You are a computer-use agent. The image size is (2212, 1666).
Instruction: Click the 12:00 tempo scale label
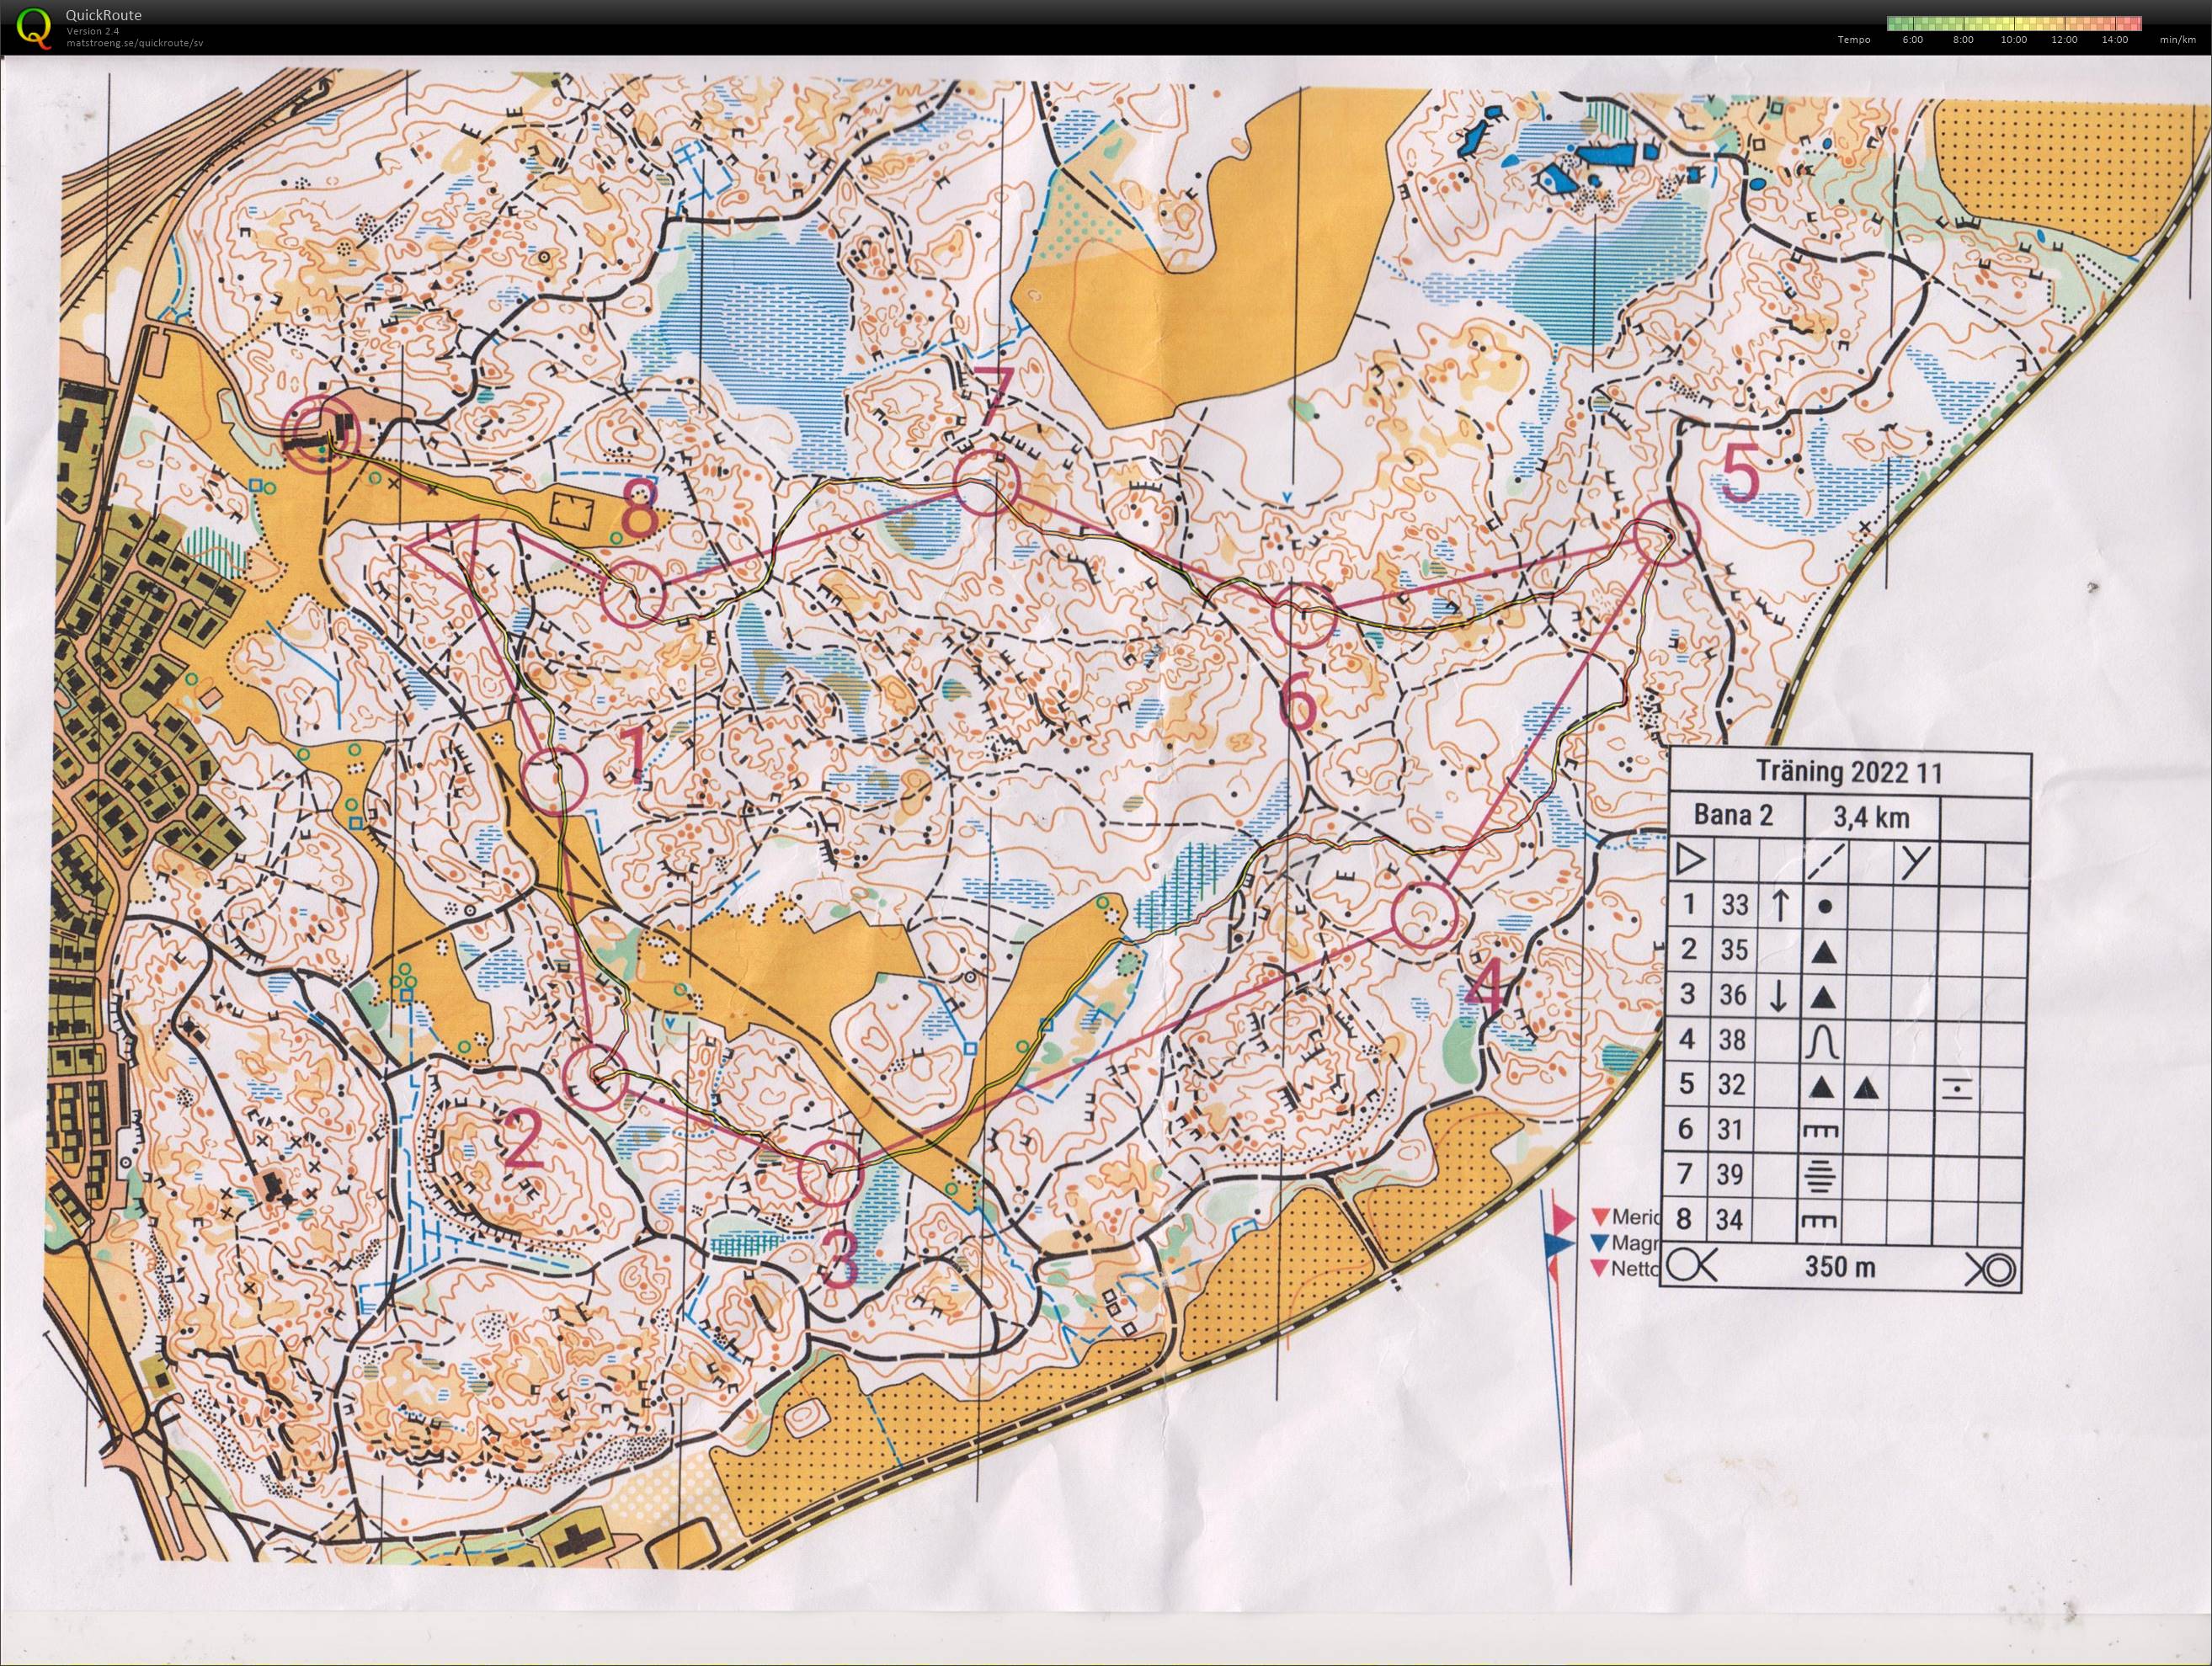pyautogui.click(x=2064, y=40)
